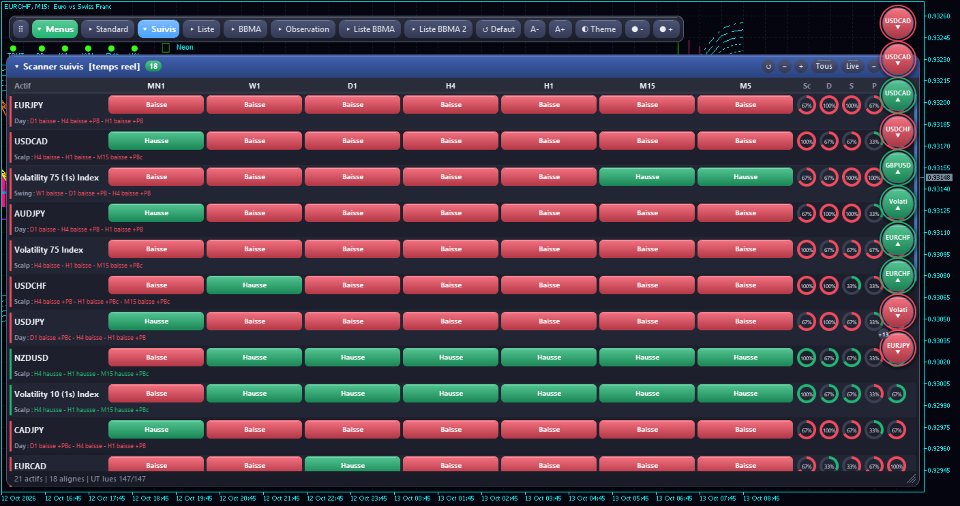Expand the Liste BBMA panel
This screenshot has height=506, width=960.
point(370,29)
